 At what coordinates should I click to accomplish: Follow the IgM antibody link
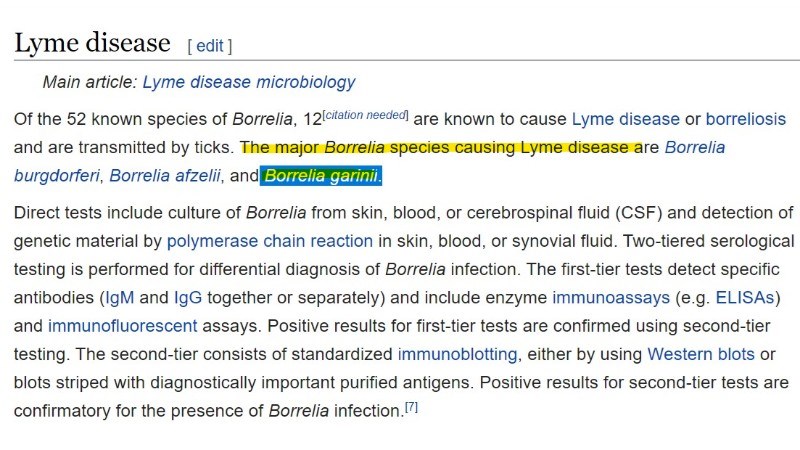coord(119,297)
